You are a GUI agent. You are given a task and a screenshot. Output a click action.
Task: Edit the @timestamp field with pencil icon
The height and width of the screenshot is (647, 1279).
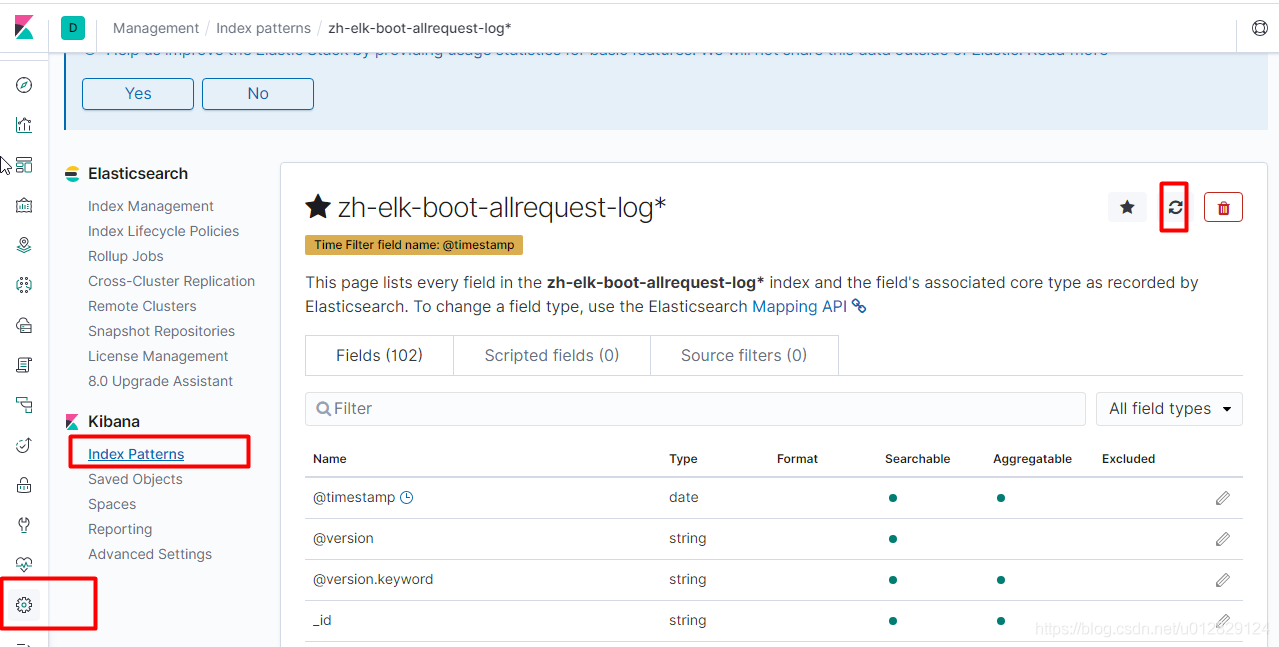point(1222,498)
